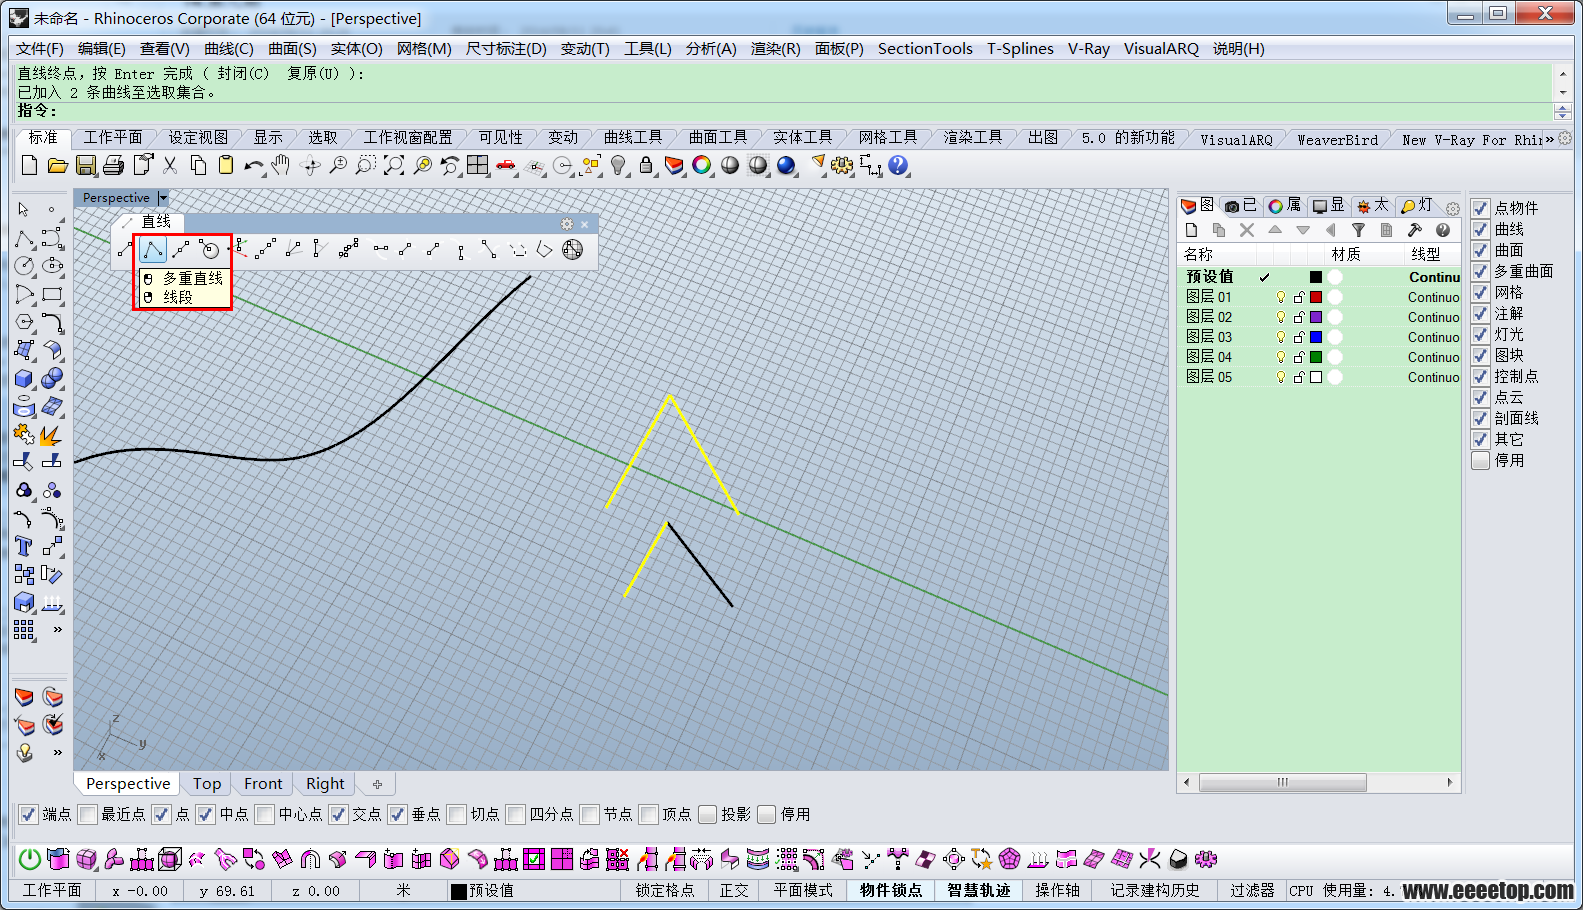The width and height of the screenshot is (1583, 910).
Task: Select the Text object tool in left sidebar
Action: click(24, 547)
